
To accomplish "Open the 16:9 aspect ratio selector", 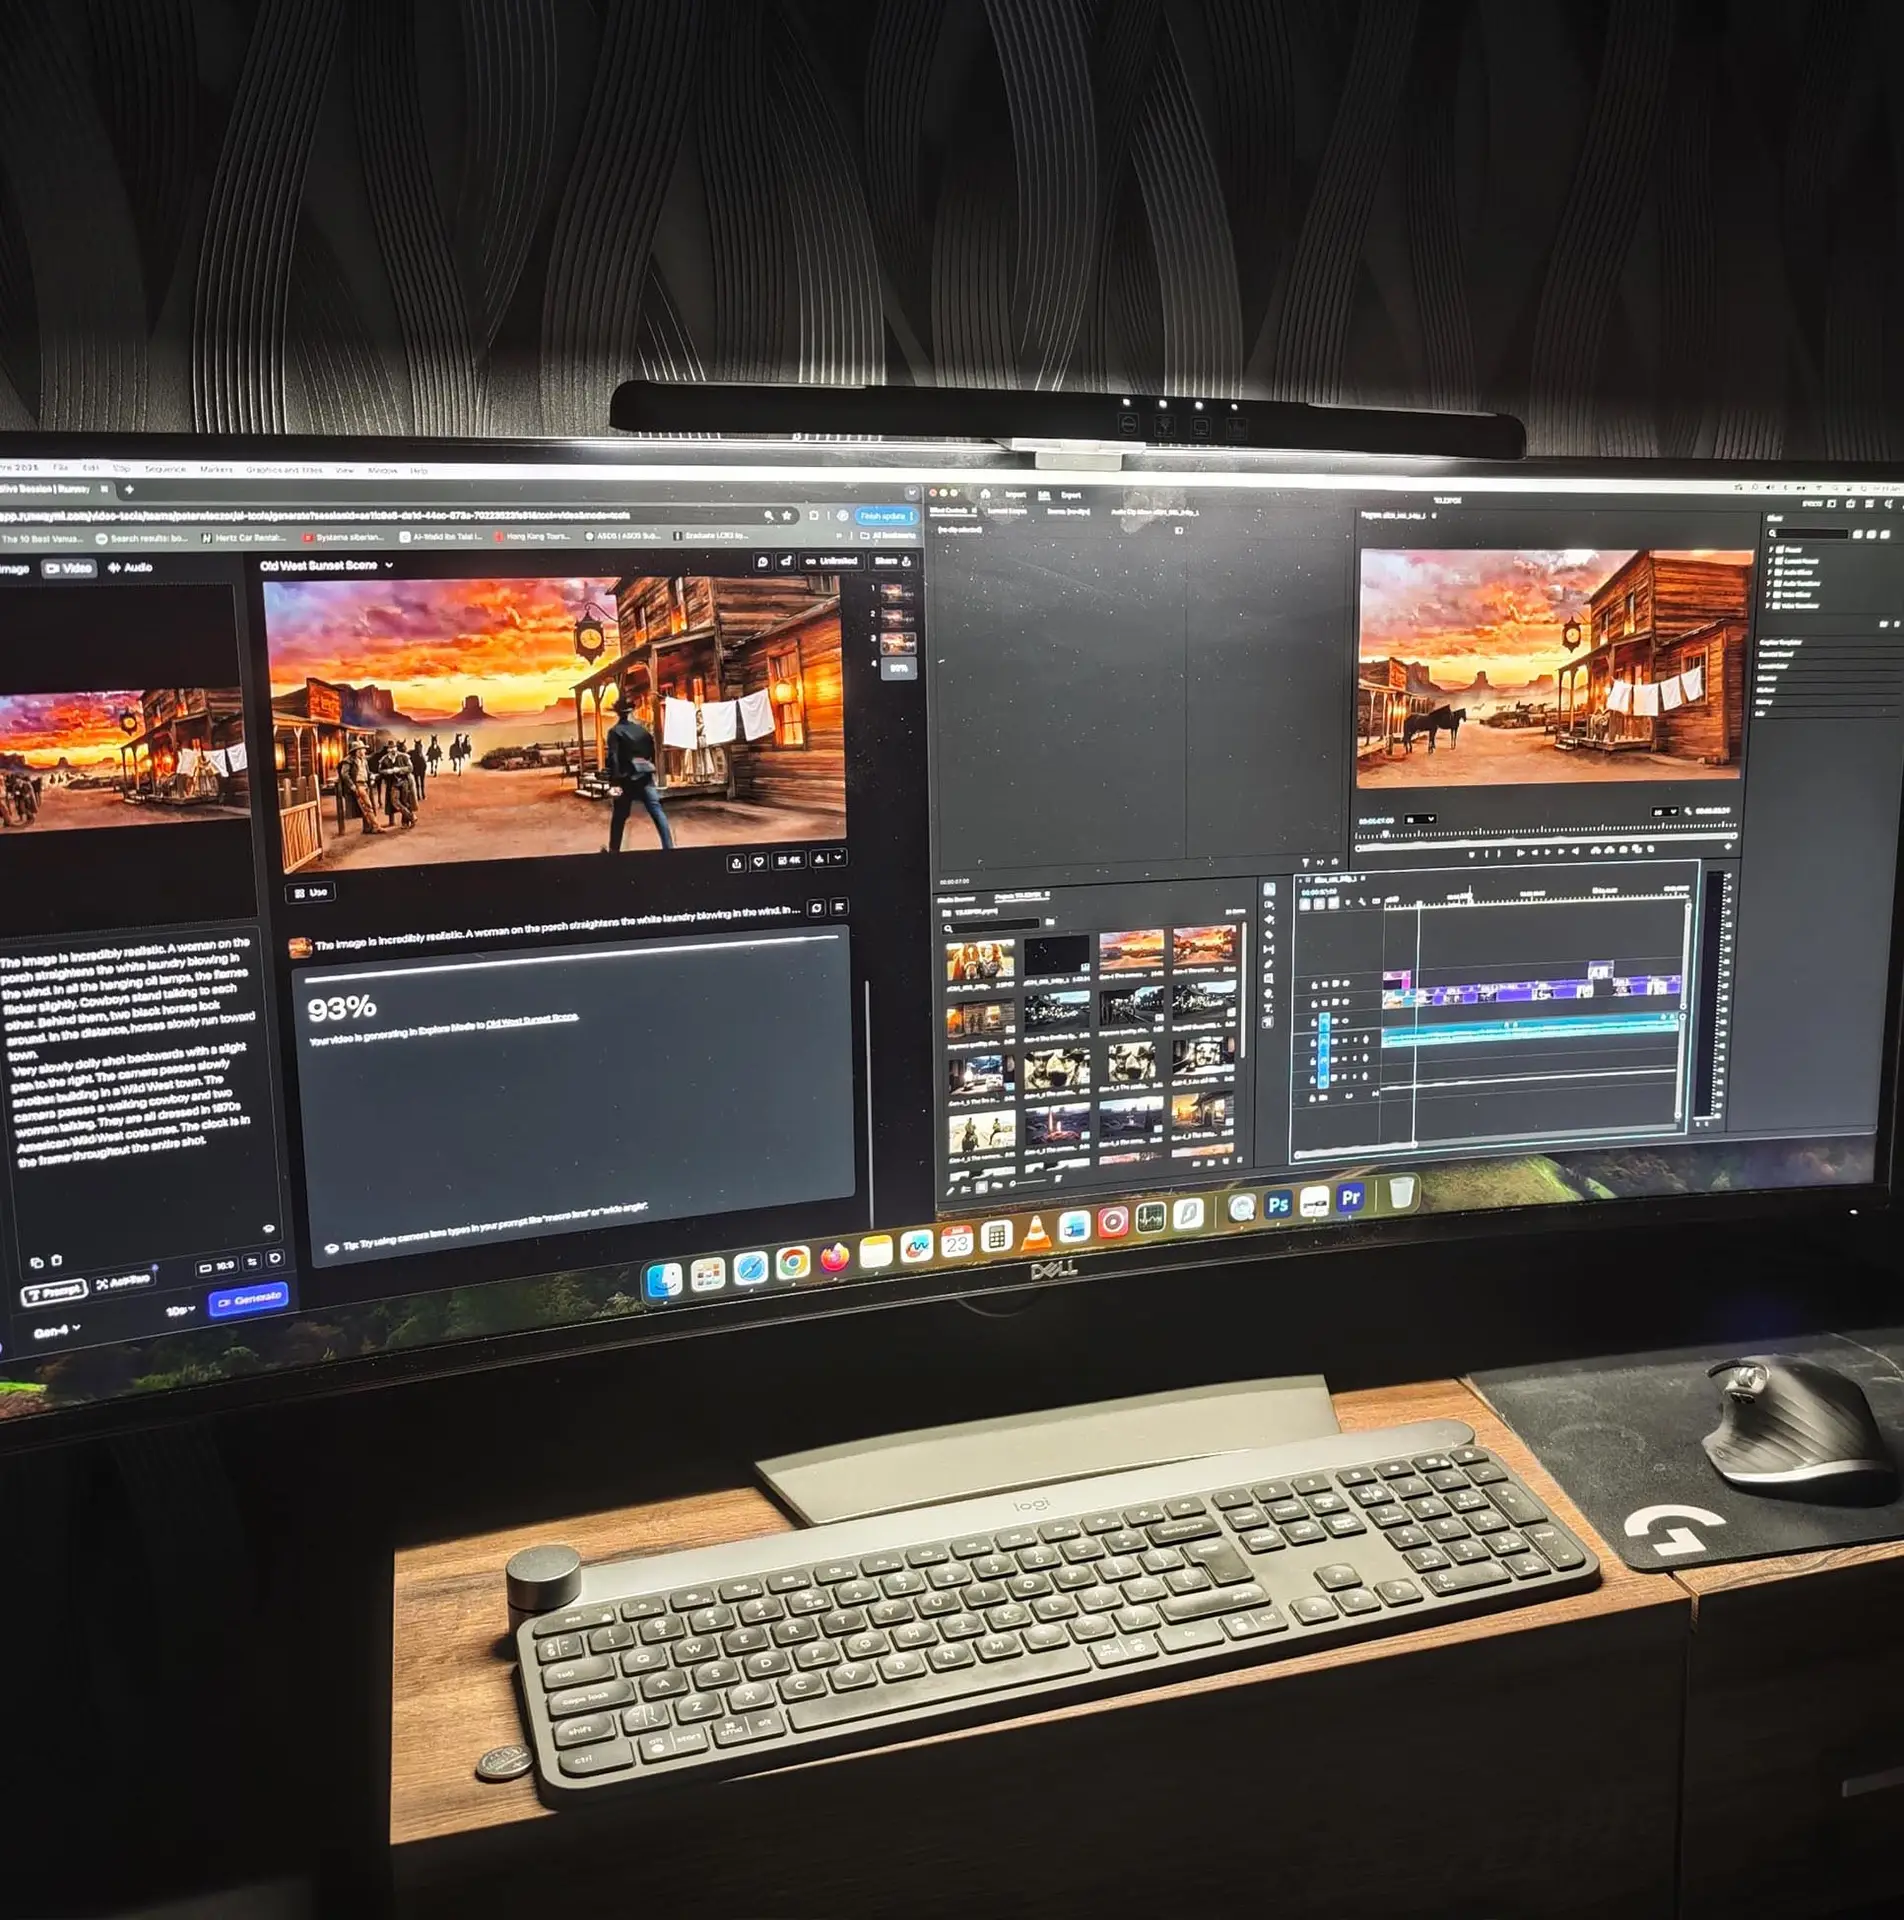I will click(x=217, y=1267).
